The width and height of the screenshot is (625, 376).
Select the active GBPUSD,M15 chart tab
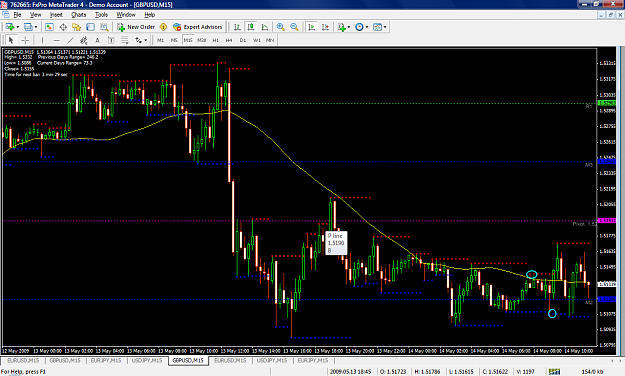click(188, 360)
